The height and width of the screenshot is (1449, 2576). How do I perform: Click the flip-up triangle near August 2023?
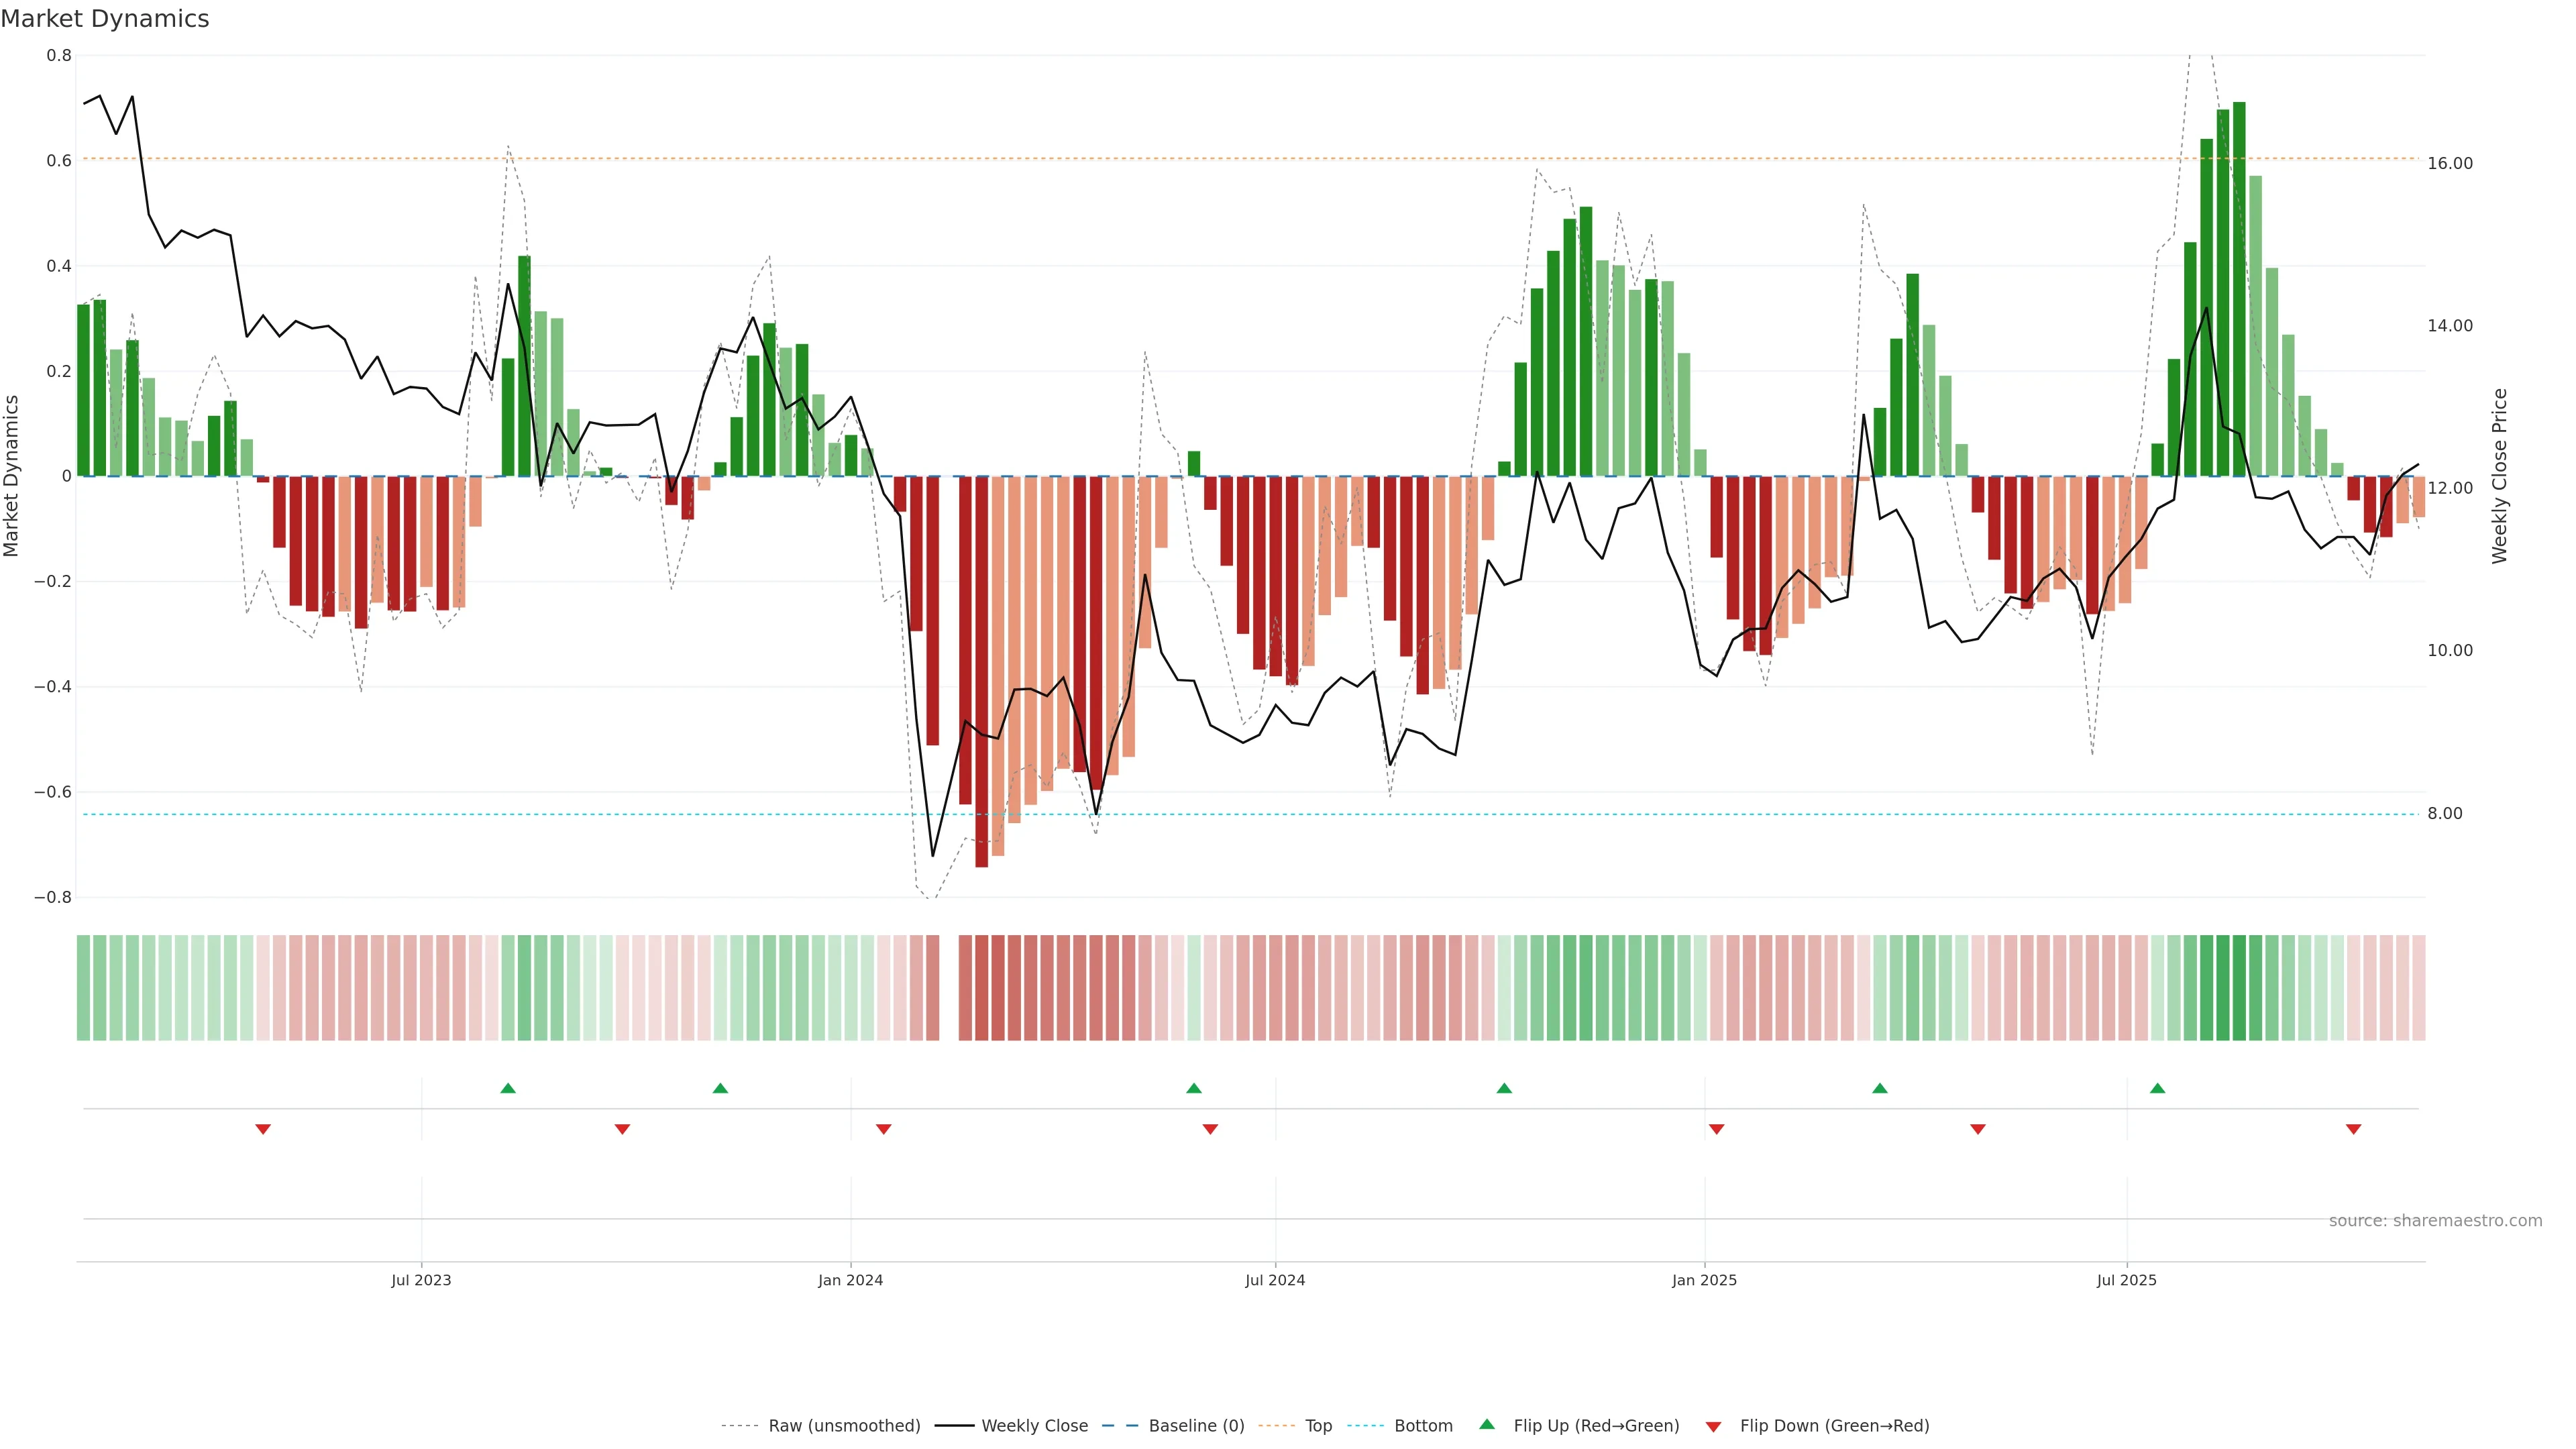point(508,1088)
